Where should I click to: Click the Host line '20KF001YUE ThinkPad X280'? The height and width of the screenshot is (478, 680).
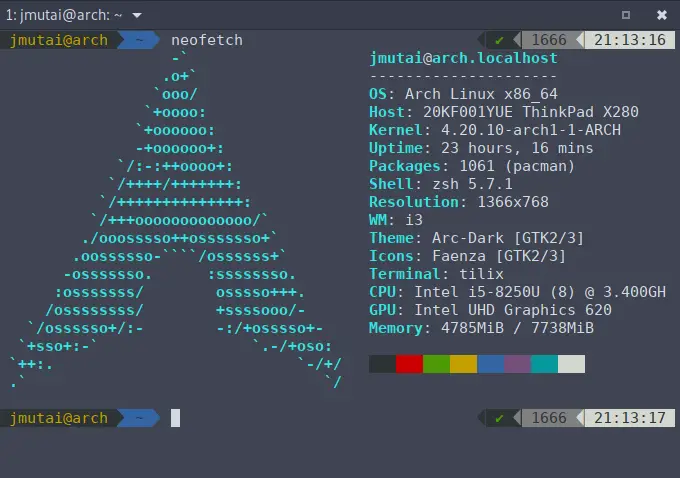[503, 112]
